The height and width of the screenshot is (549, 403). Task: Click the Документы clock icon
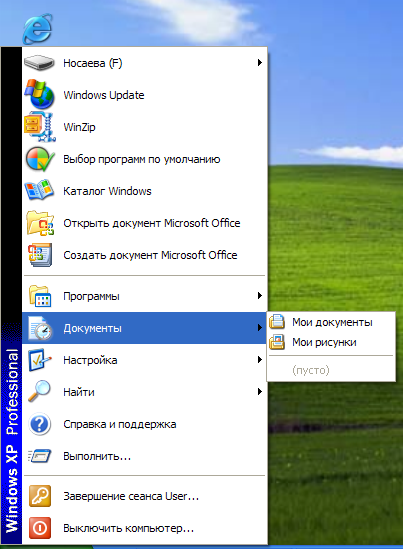(40, 328)
